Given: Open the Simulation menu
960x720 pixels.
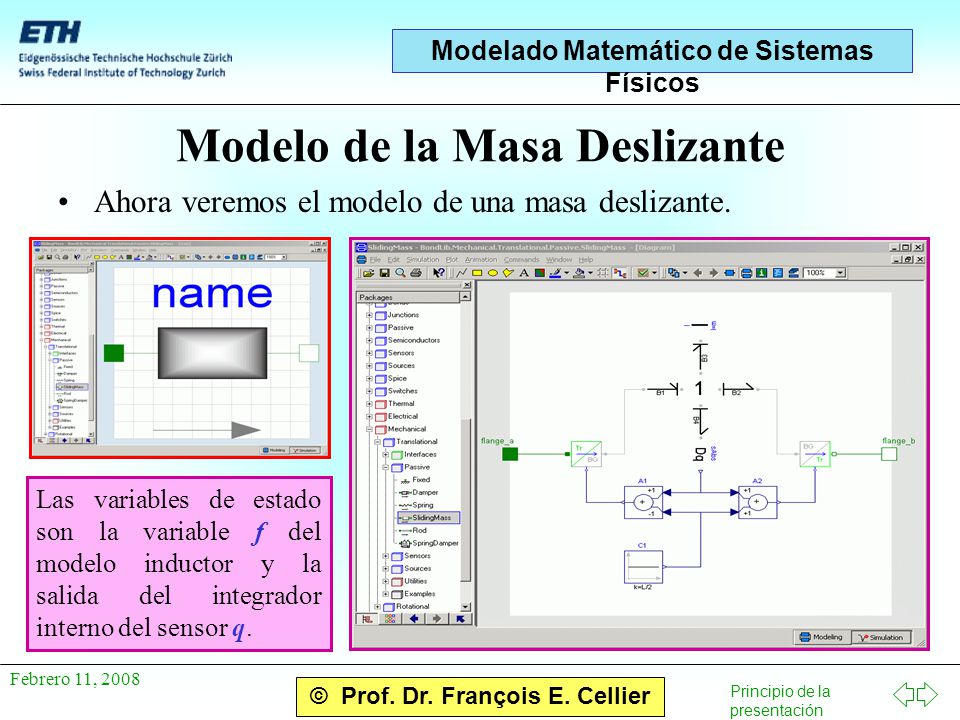Looking at the screenshot, I should [x=422, y=260].
